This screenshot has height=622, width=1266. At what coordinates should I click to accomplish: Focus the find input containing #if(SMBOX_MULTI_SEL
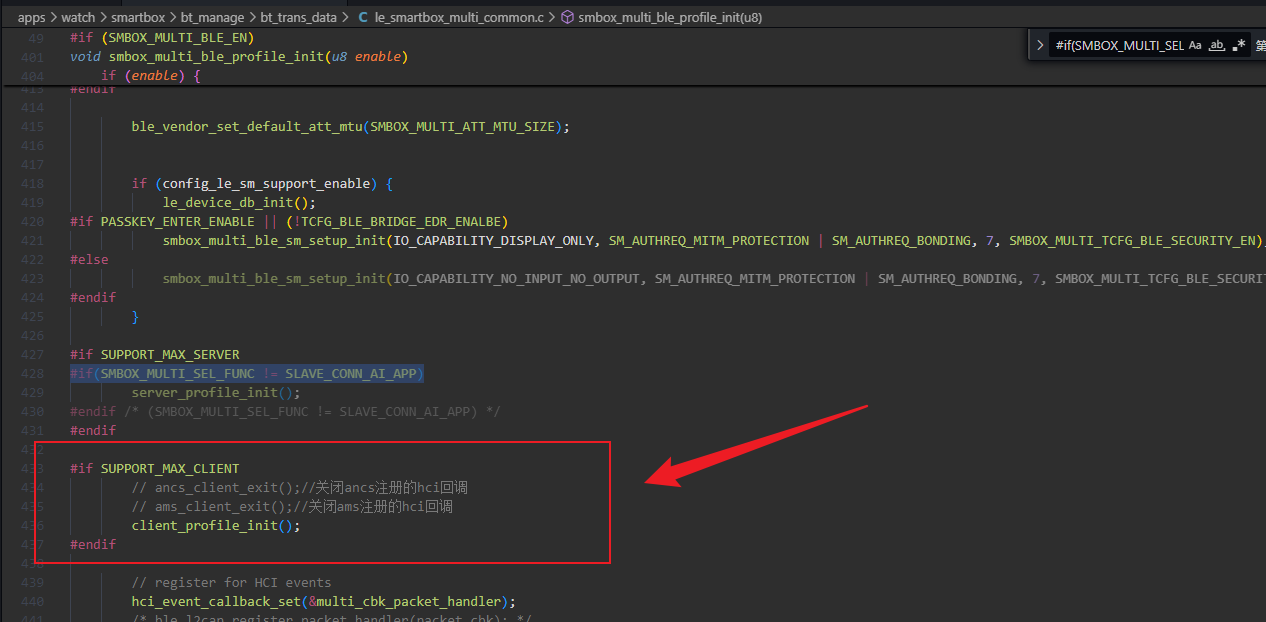click(1119, 46)
